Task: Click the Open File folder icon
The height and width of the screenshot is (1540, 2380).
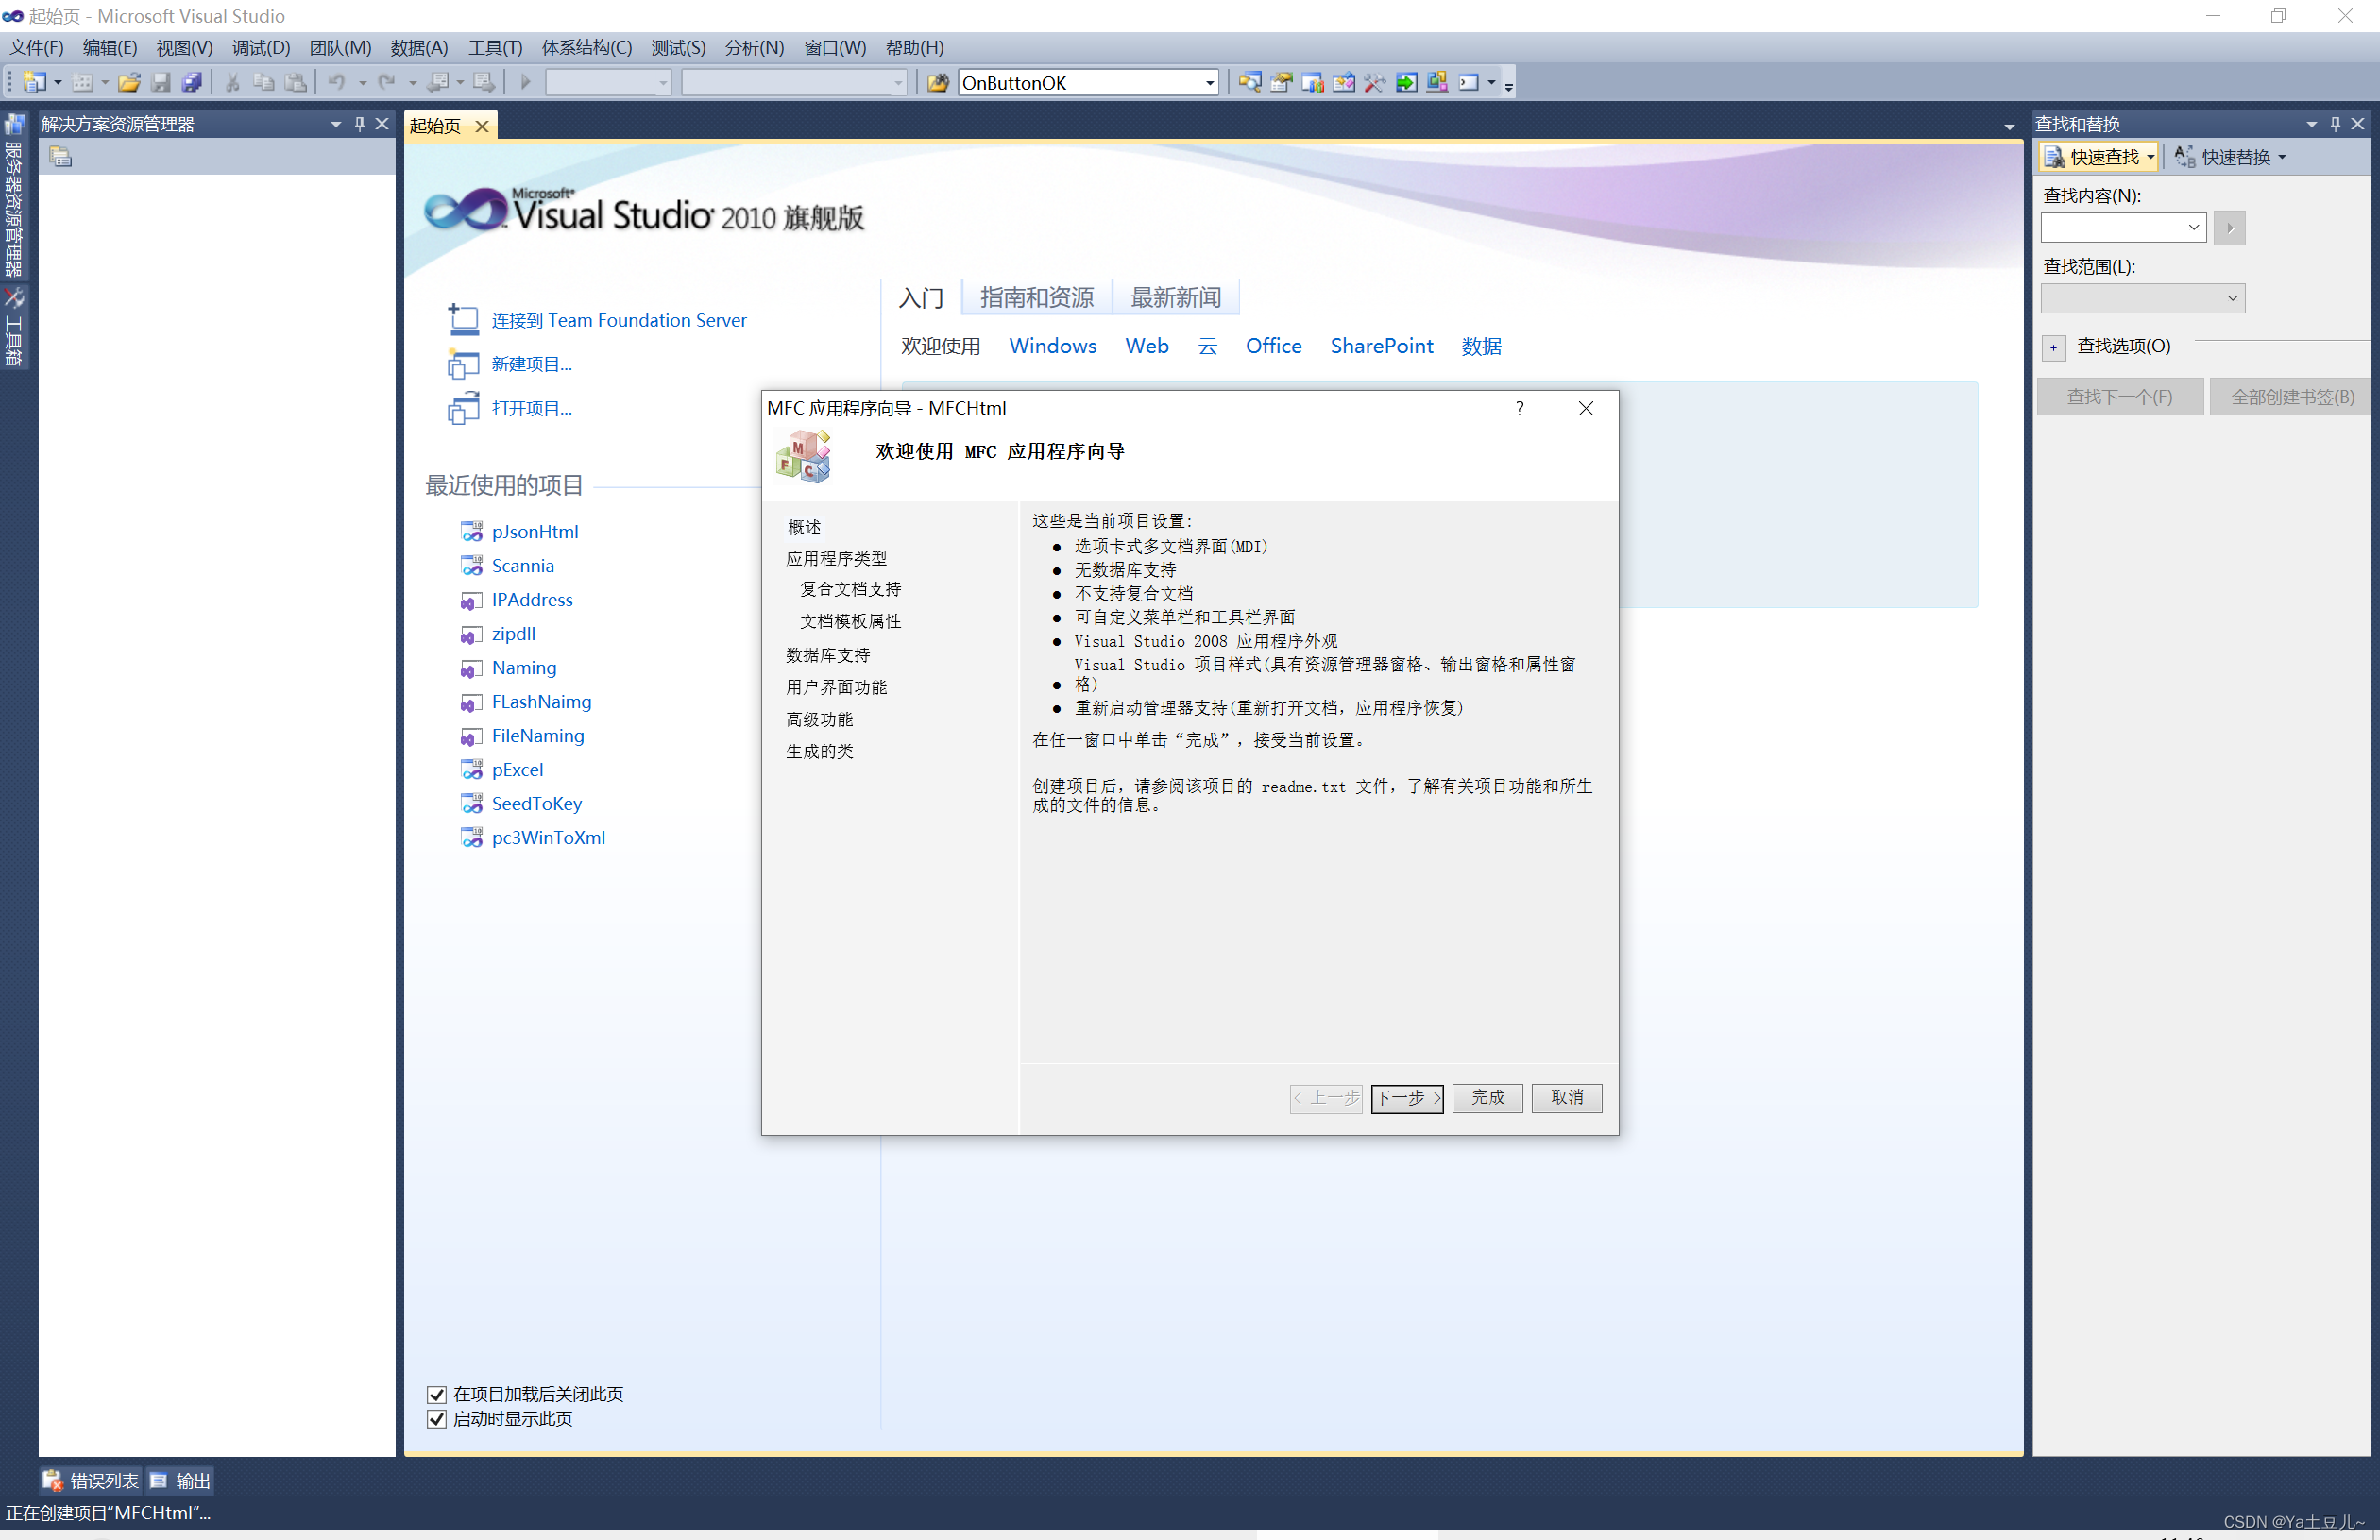Action: coord(129,83)
